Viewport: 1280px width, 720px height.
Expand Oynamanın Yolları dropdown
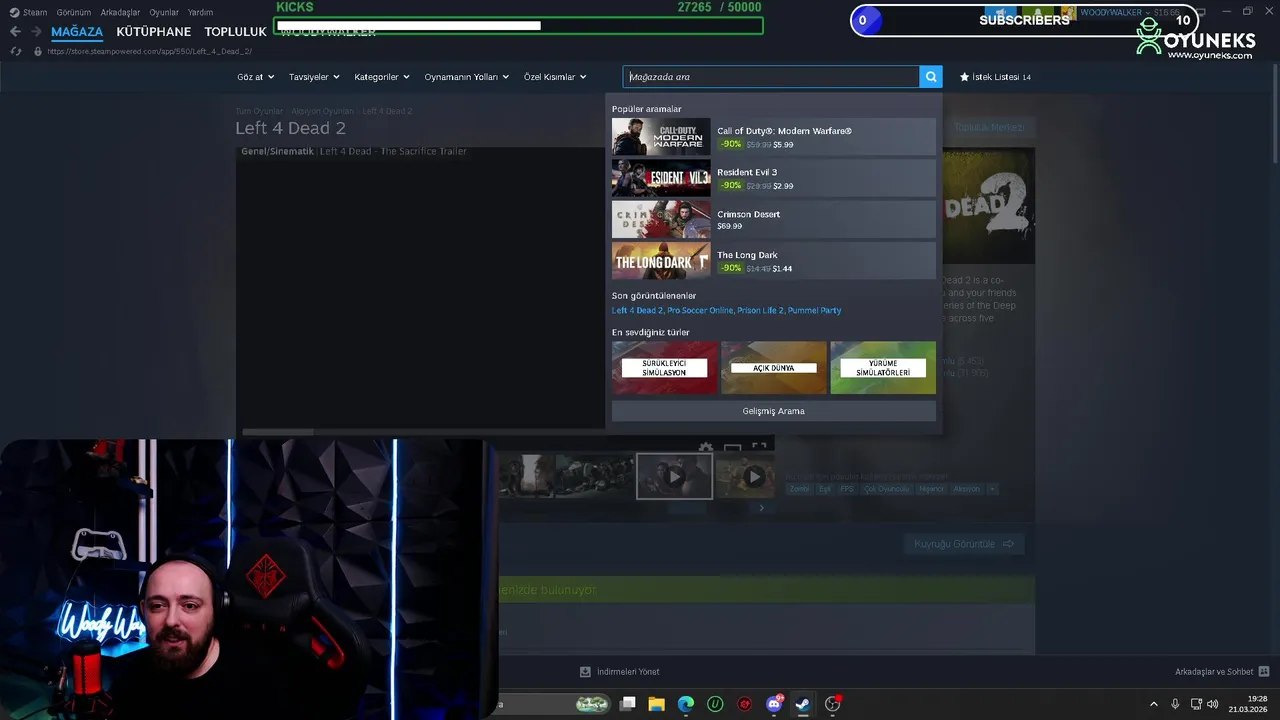(467, 77)
